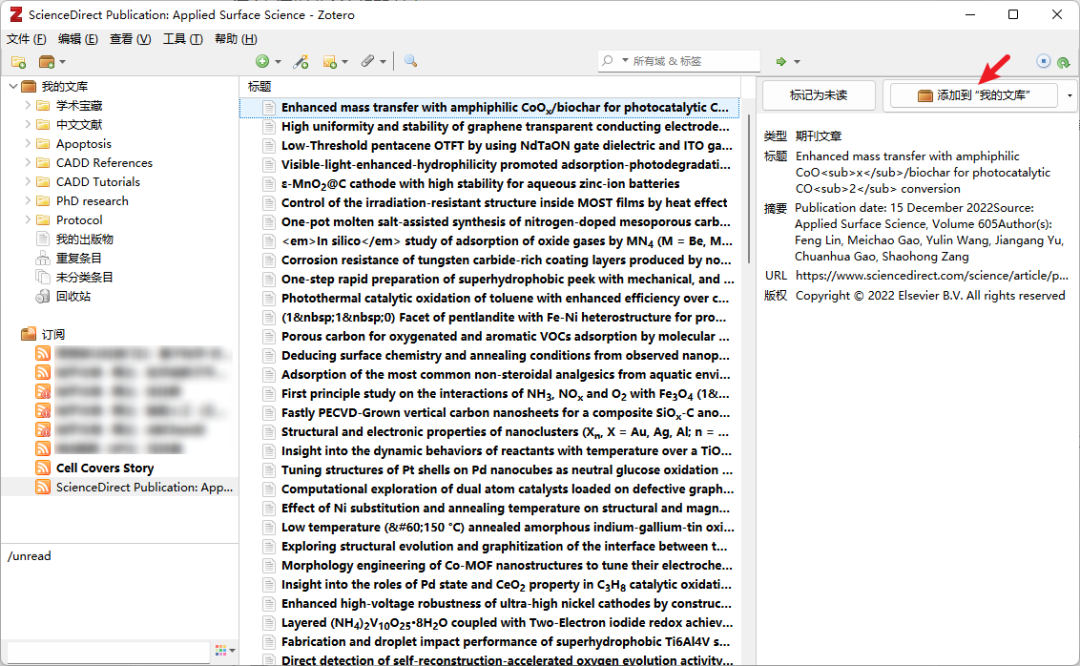Open the New Library dropdown icon
Viewport: 1080px width, 666px height.
(x=52, y=62)
